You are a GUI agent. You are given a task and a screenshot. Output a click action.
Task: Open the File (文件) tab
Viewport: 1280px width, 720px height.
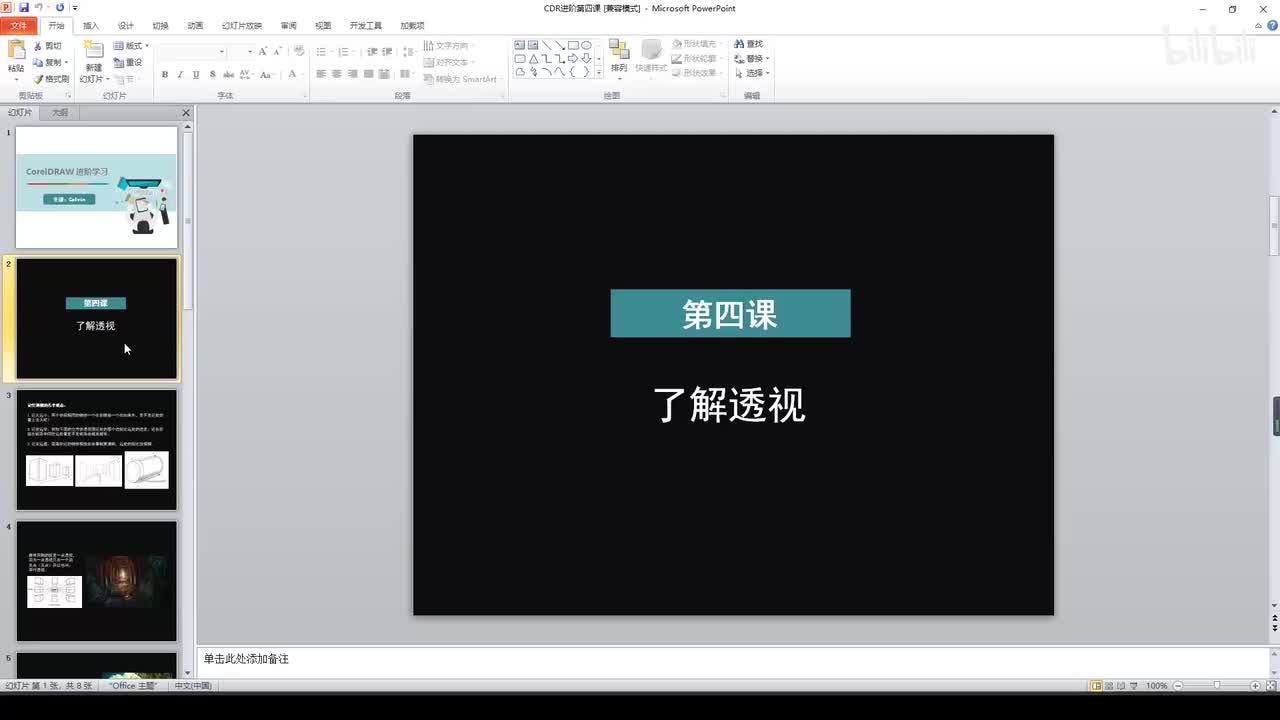point(19,25)
